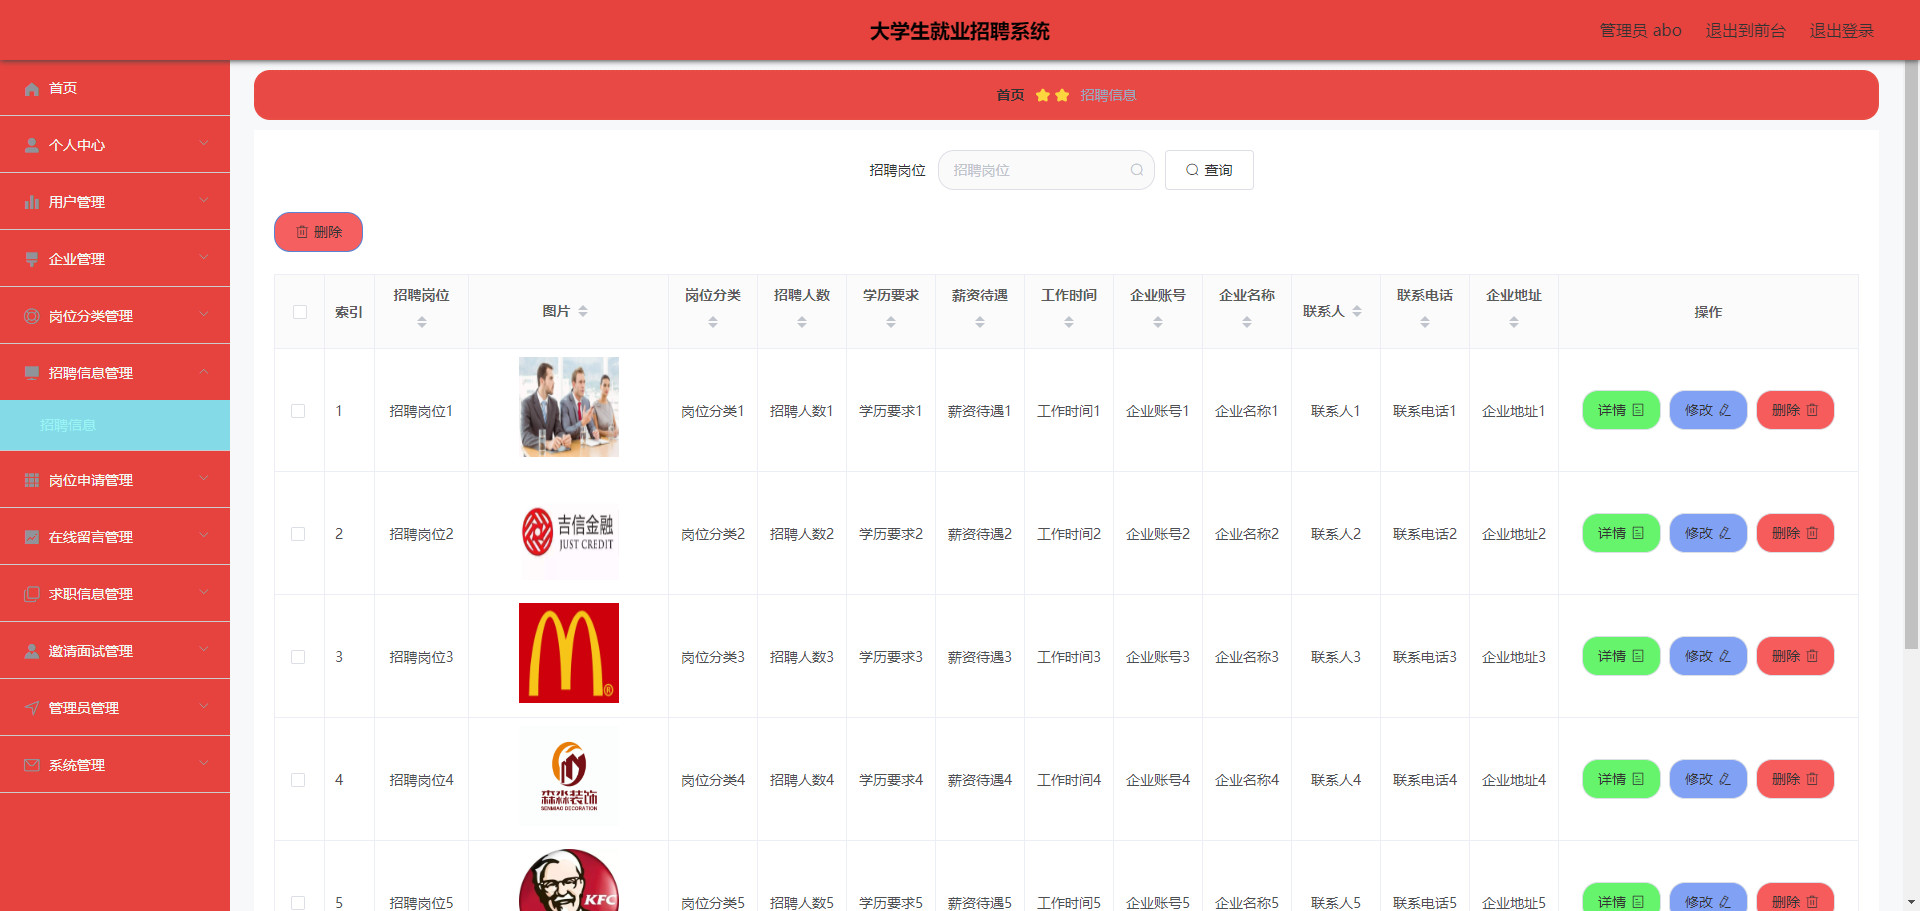The width and height of the screenshot is (1920, 911).
Task: Check the checkbox for row 招聘岗位4
Action: tap(298, 780)
